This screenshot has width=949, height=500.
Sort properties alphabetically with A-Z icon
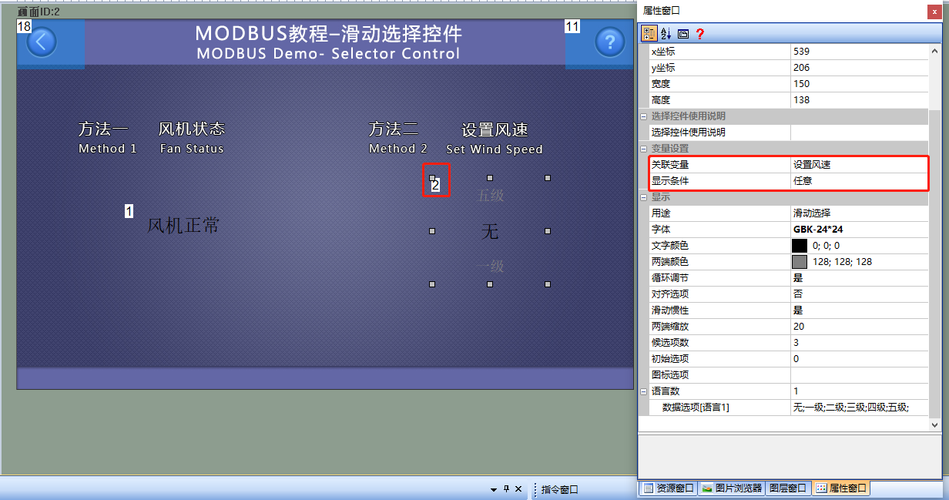pos(666,34)
